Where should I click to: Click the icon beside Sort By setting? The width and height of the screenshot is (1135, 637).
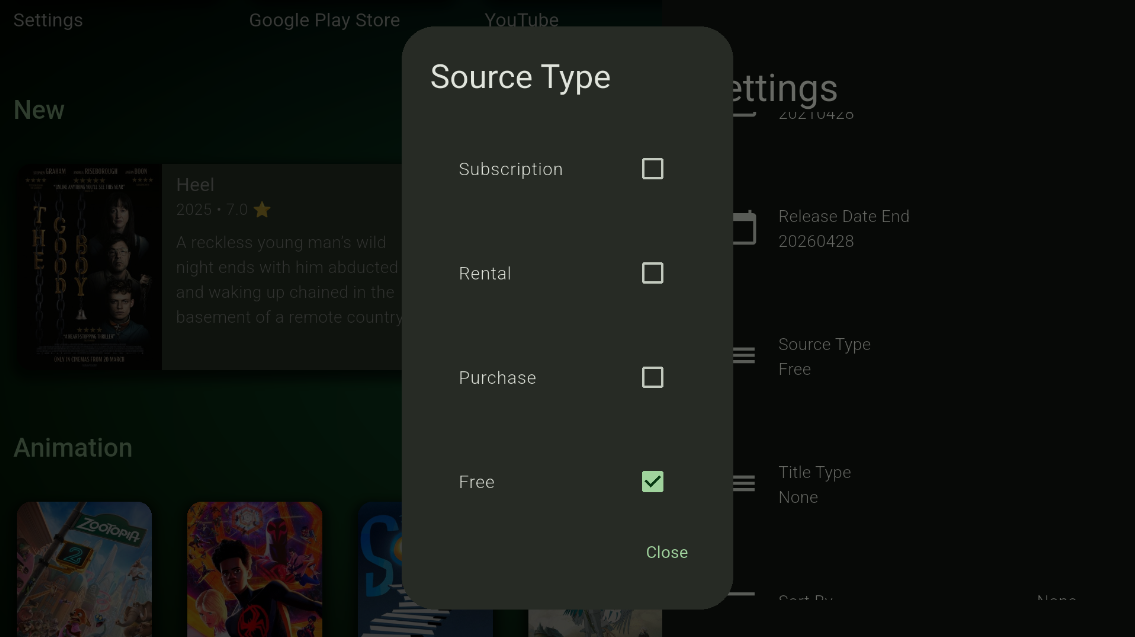point(742,597)
